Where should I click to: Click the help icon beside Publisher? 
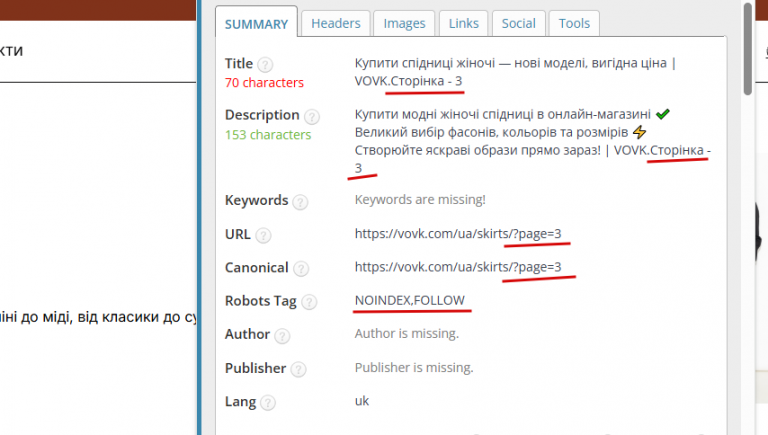(298, 369)
